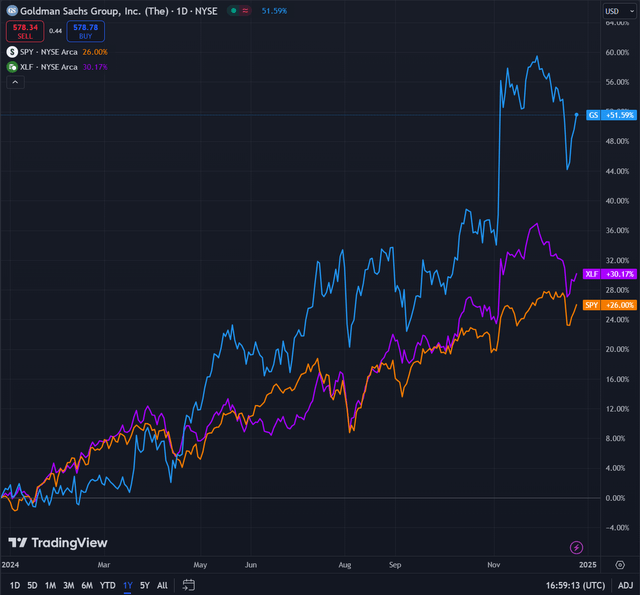Image resolution: width=640 pixels, height=595 pixels.
Task: Click the TradingView logo
Action: coord(58,543)
